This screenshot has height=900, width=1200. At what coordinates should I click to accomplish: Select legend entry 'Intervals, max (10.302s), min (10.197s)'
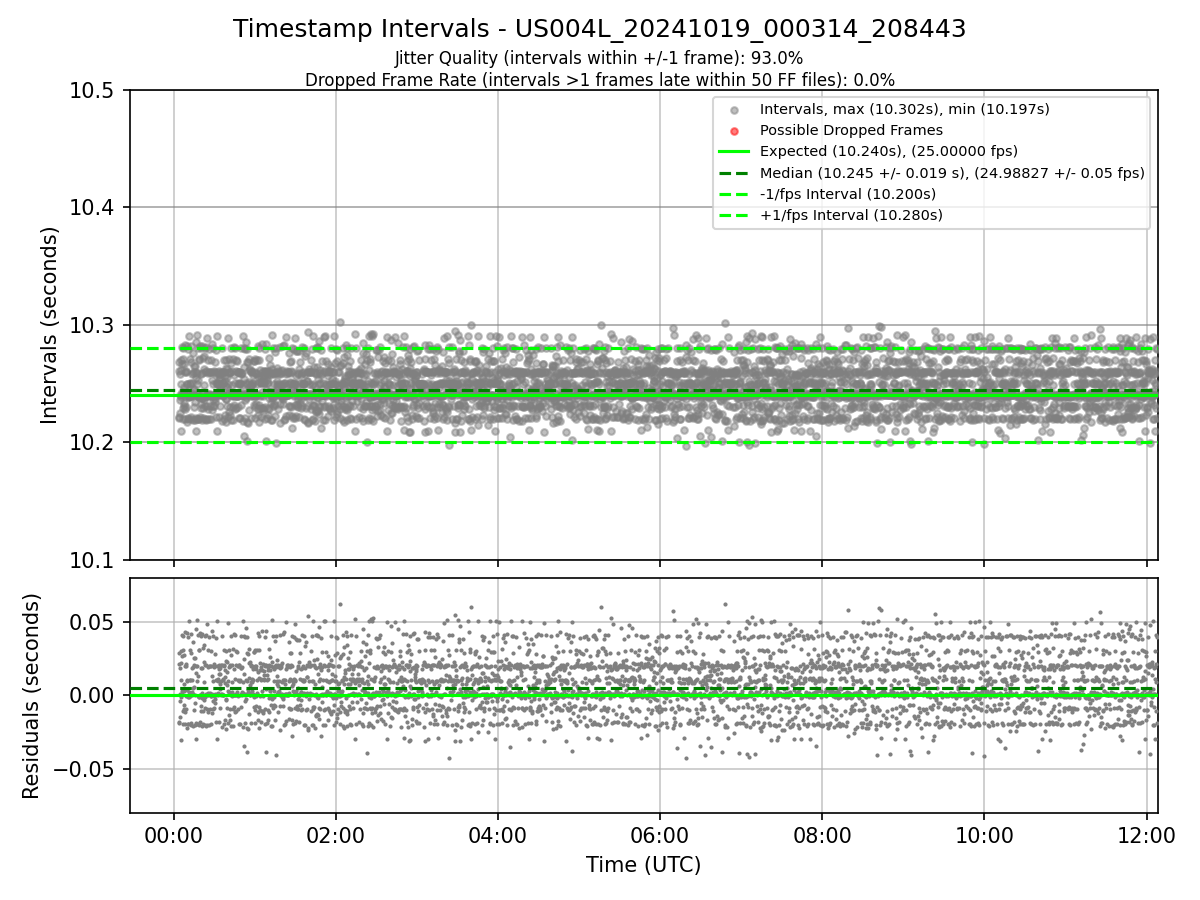pyautogui.click(x=905, y=109)
